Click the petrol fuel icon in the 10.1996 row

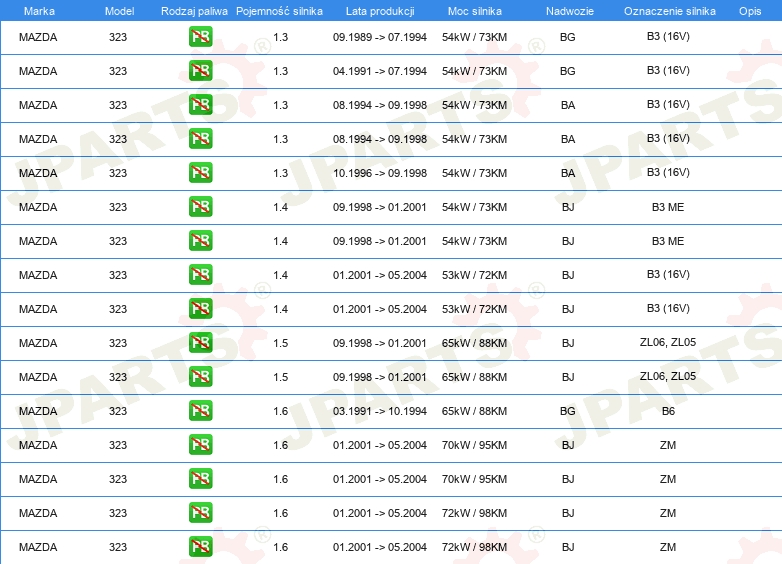pos(200,173)
